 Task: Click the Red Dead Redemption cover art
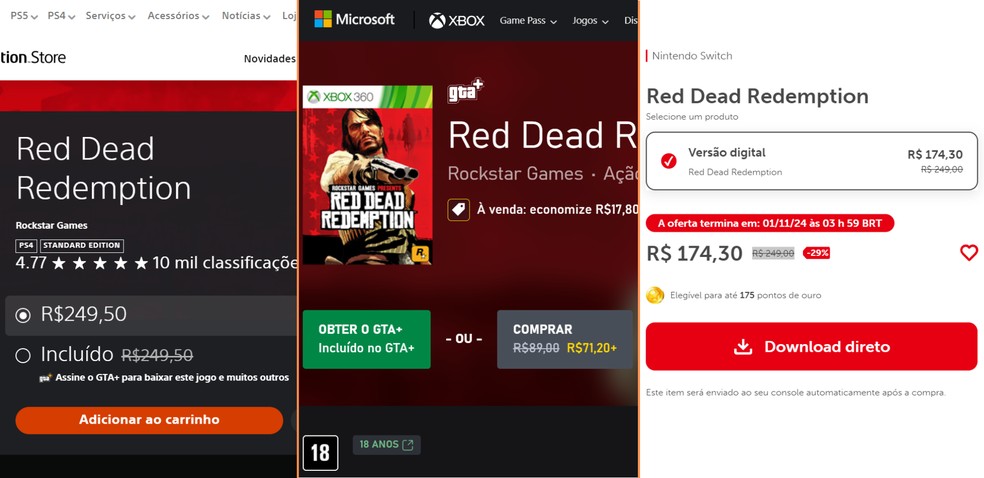(367, 175)
